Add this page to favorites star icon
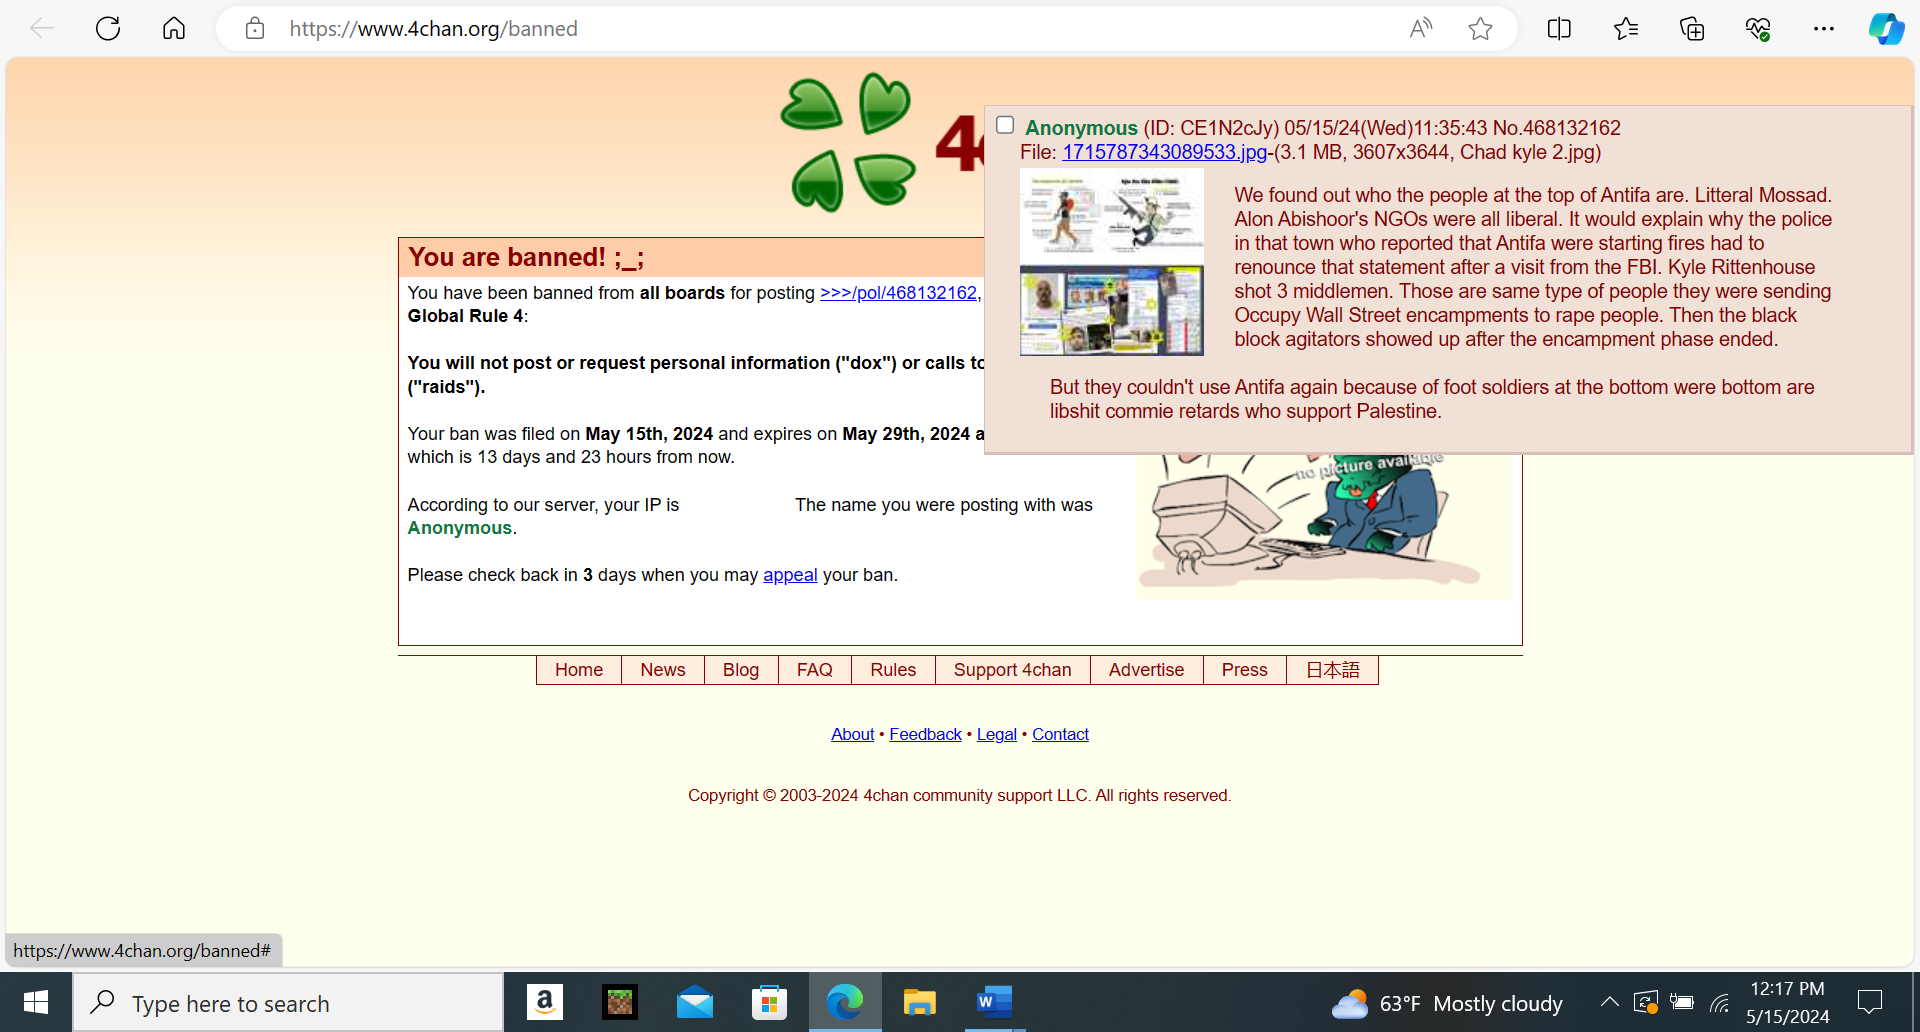 1480,28
